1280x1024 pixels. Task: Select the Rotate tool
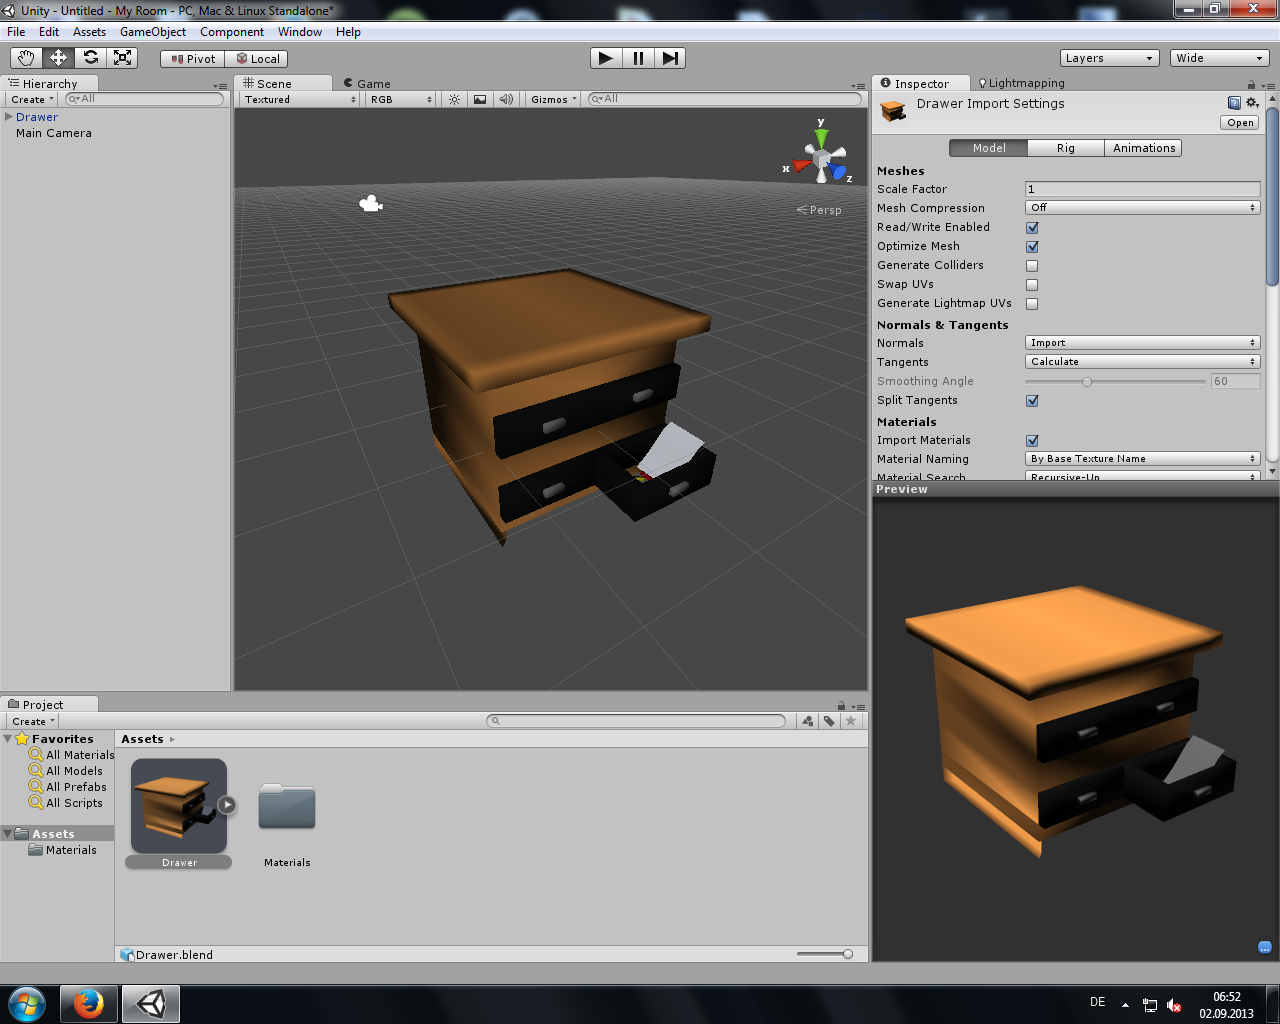click(x=90, y=58)
